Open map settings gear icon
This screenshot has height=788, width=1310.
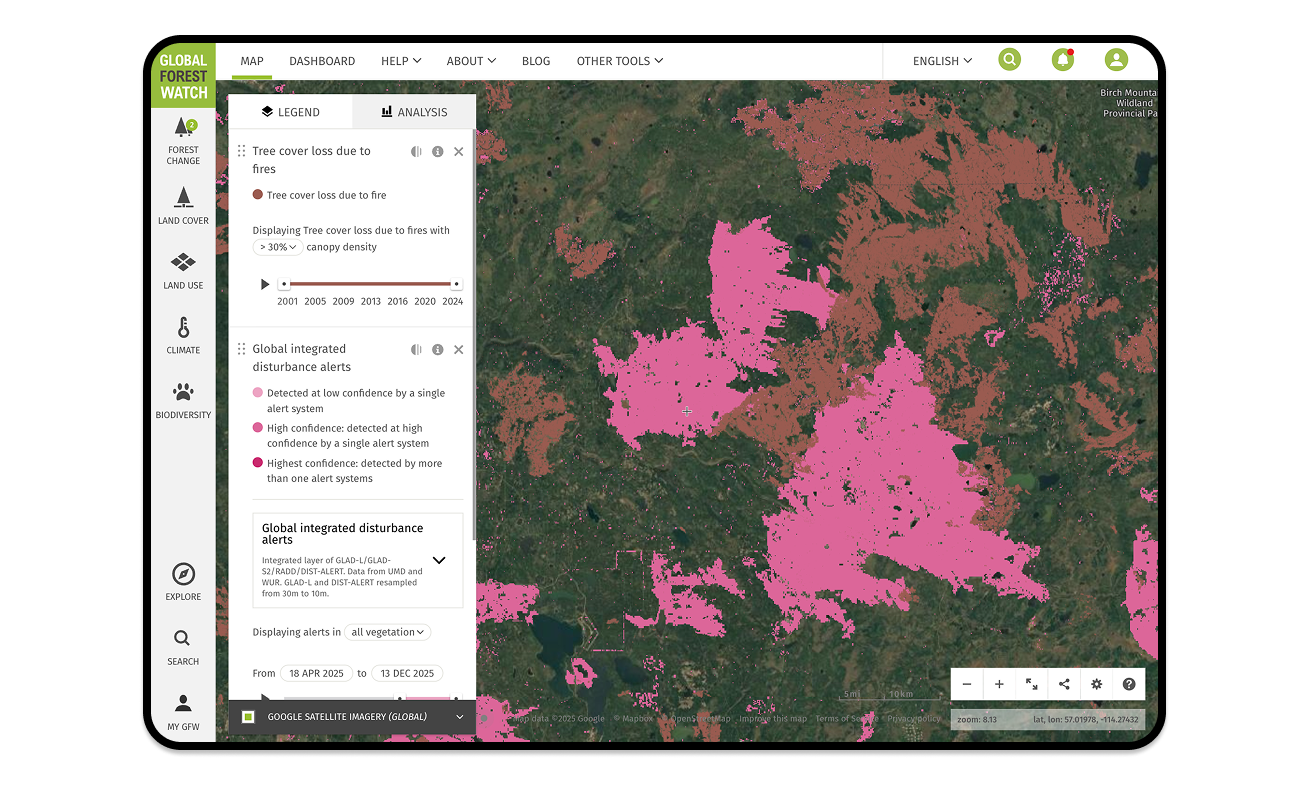click(1097, 684)
